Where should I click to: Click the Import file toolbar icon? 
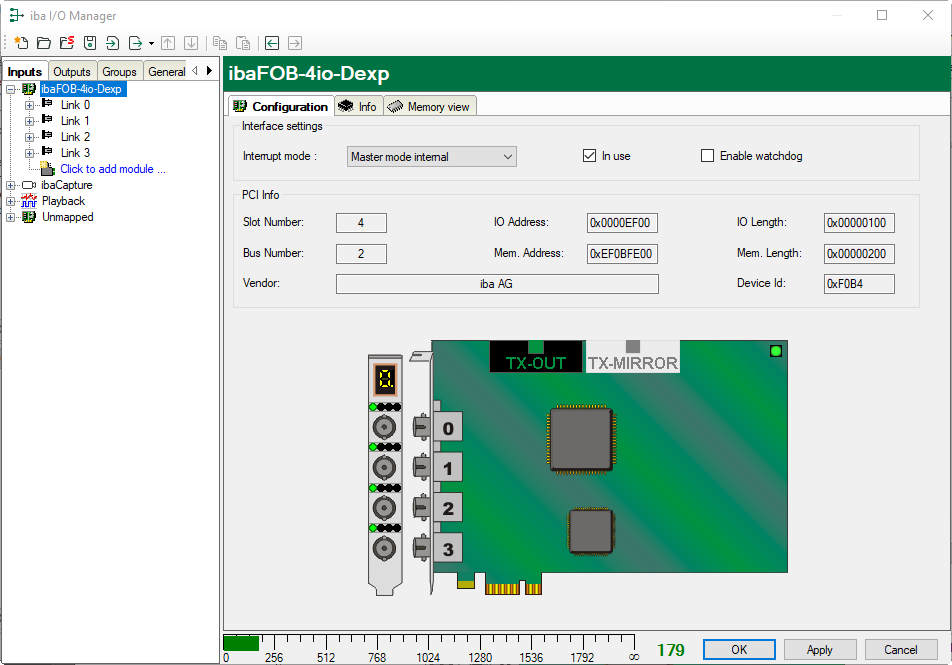point(112,43)
